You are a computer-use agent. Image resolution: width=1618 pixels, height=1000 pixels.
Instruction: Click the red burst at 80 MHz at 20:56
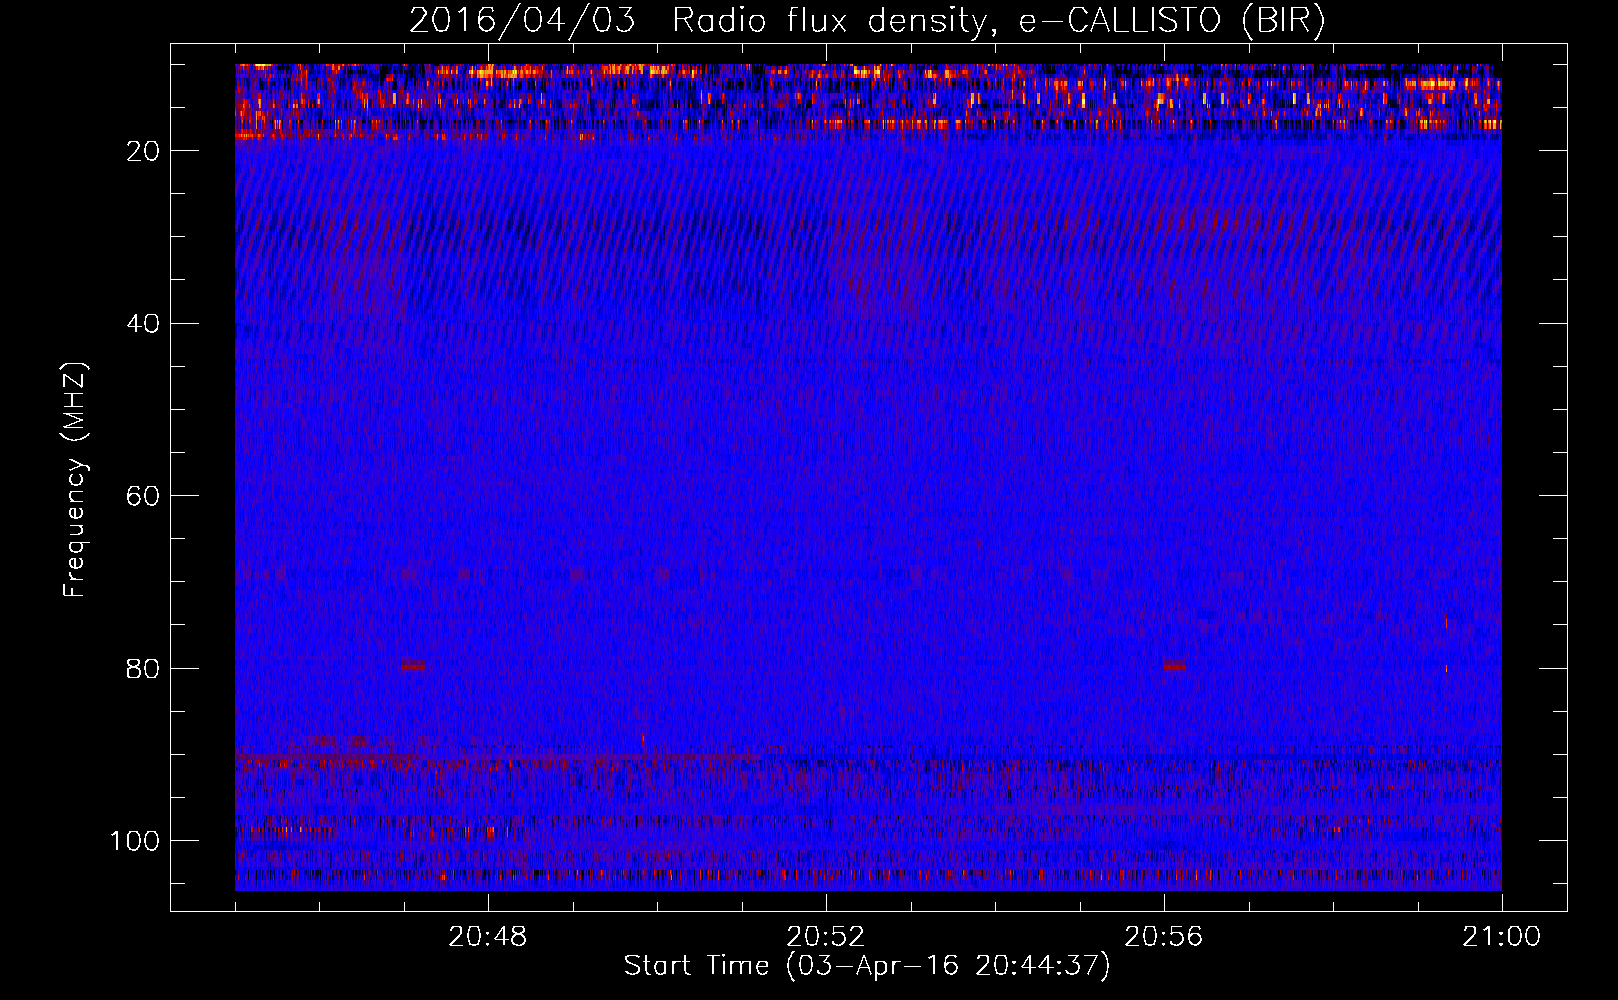pyautogui.click(x=1174, y=665)
